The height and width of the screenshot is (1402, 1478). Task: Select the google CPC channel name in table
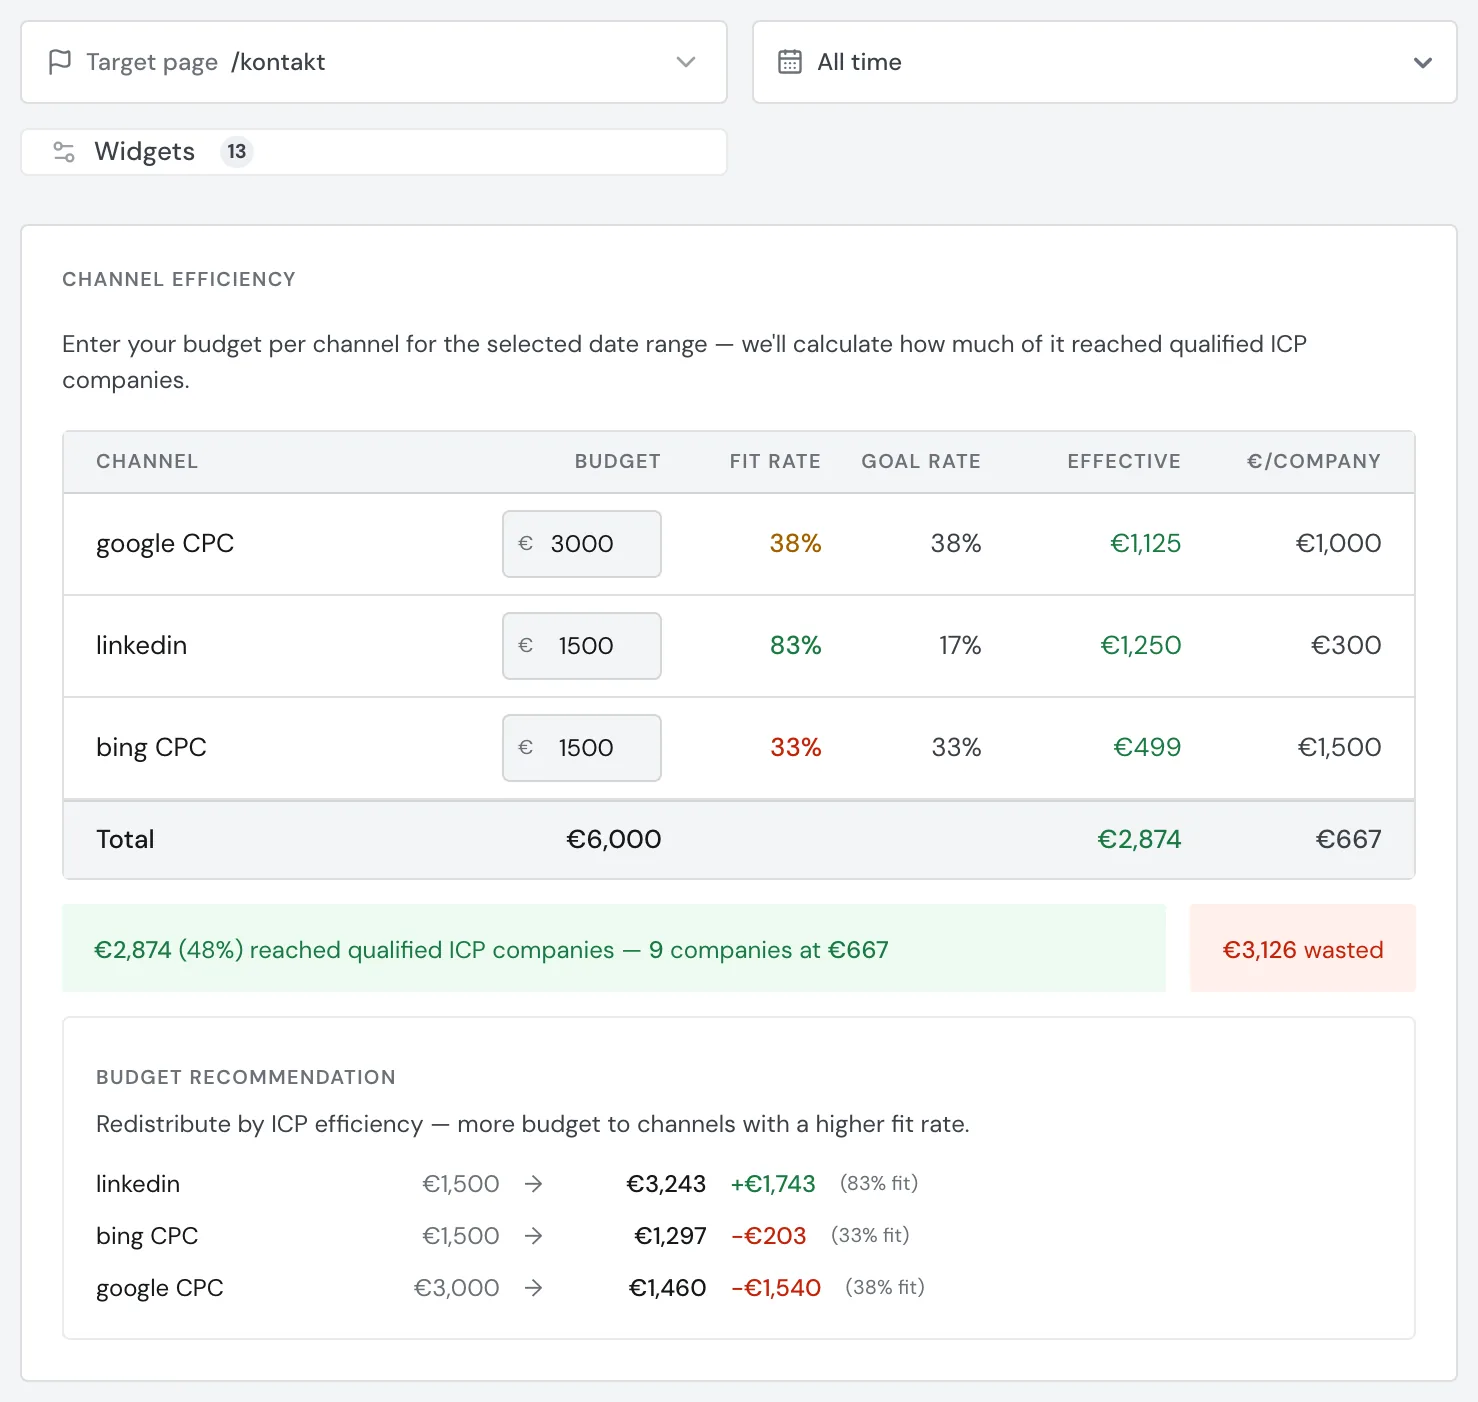click(x=165, y=544)
